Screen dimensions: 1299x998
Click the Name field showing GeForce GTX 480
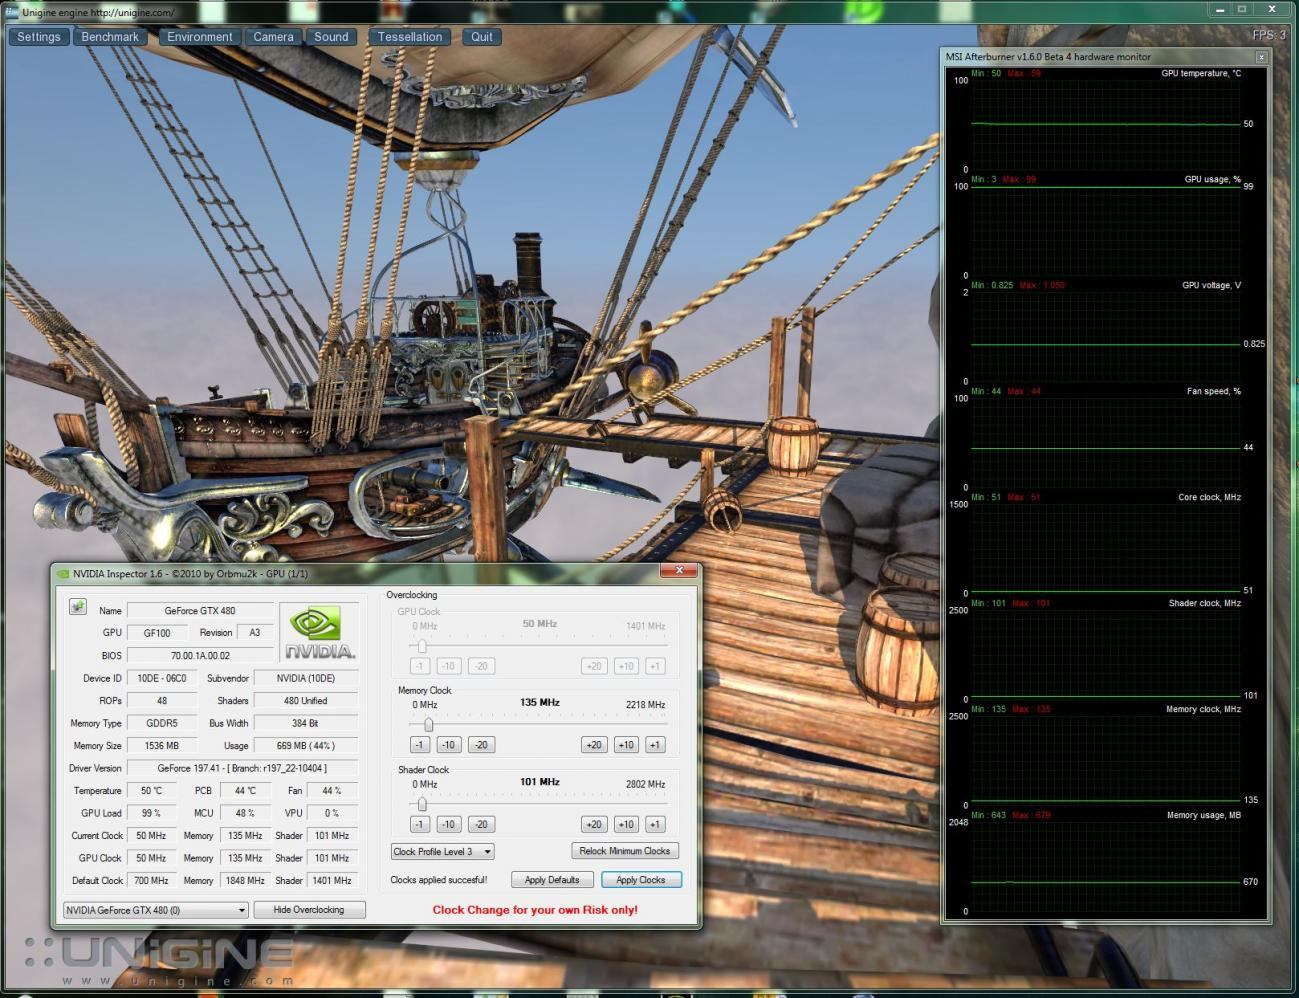[x=200, y=610]
